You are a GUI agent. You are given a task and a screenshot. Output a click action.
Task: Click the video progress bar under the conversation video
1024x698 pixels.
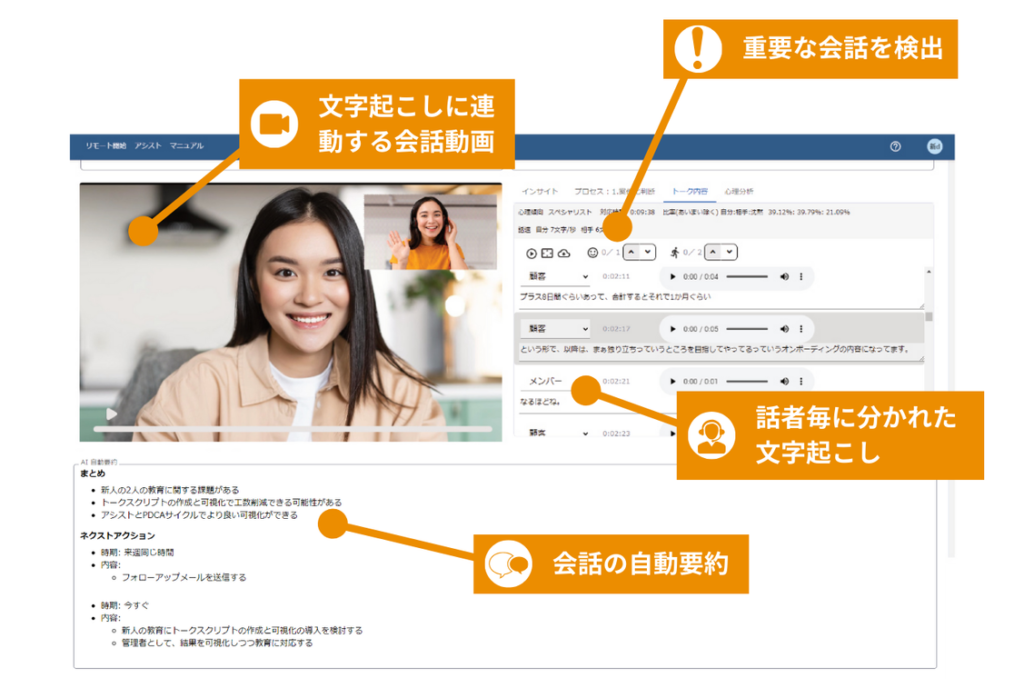click(292, 428)
